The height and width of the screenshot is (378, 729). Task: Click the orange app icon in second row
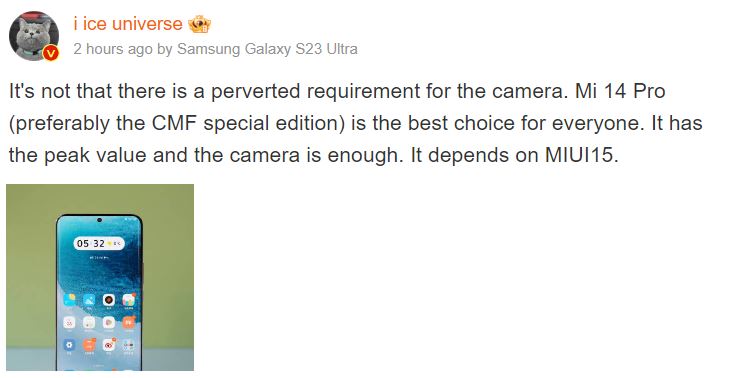[x=129, y=322]
